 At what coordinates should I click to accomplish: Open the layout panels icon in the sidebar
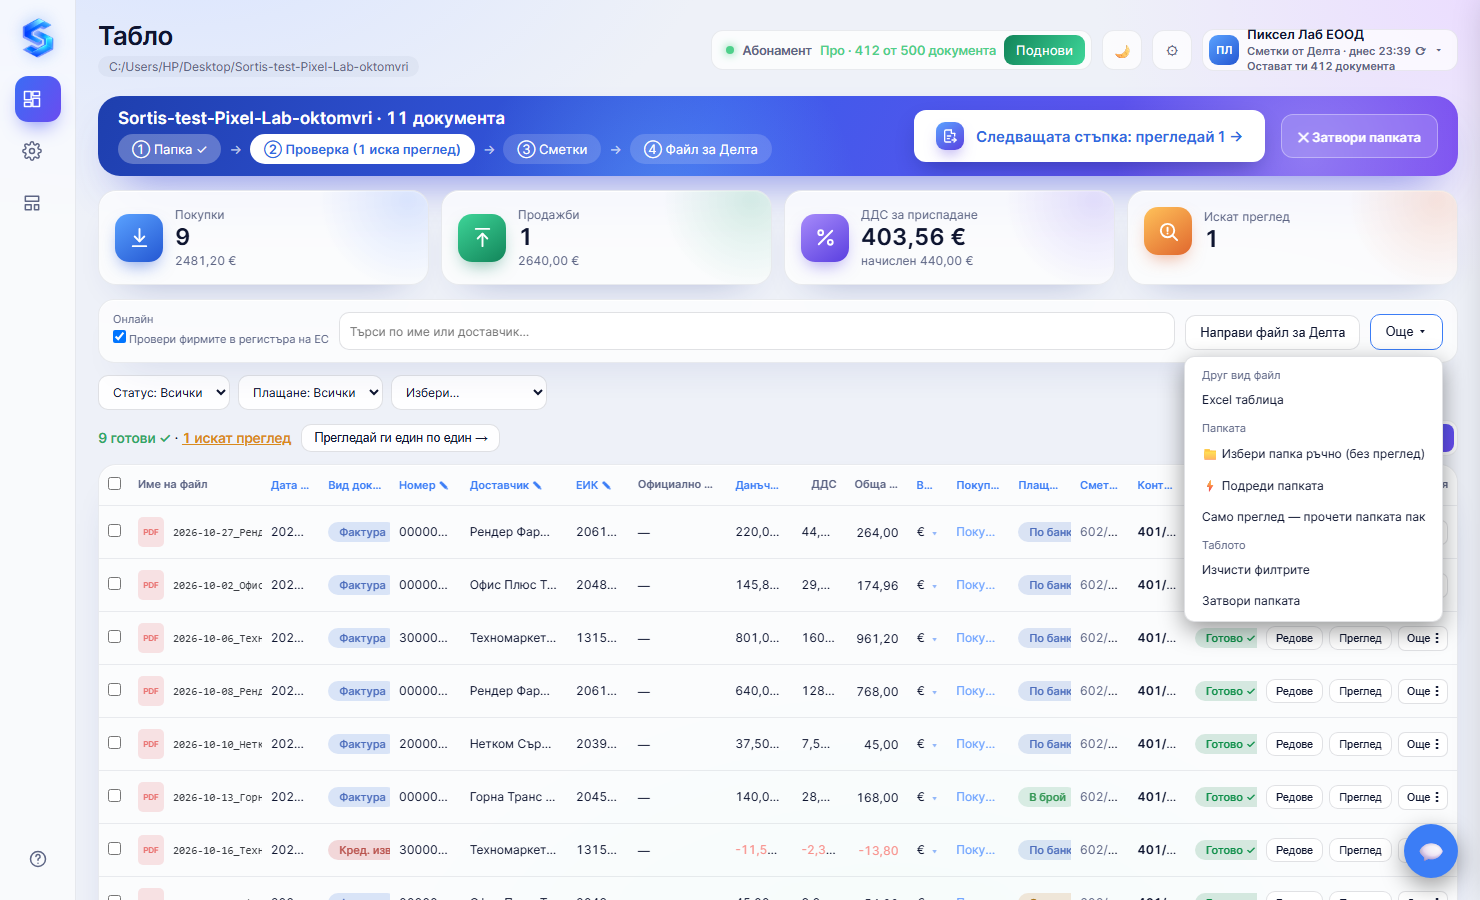(32, 203)
